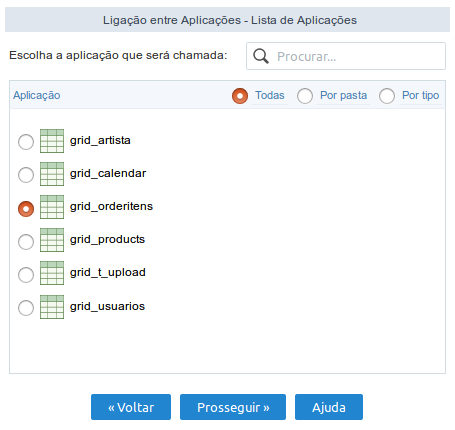Click the grid_usuarios table icon
455x430 pixels.
pyautogui.click(x=52, y=307)
